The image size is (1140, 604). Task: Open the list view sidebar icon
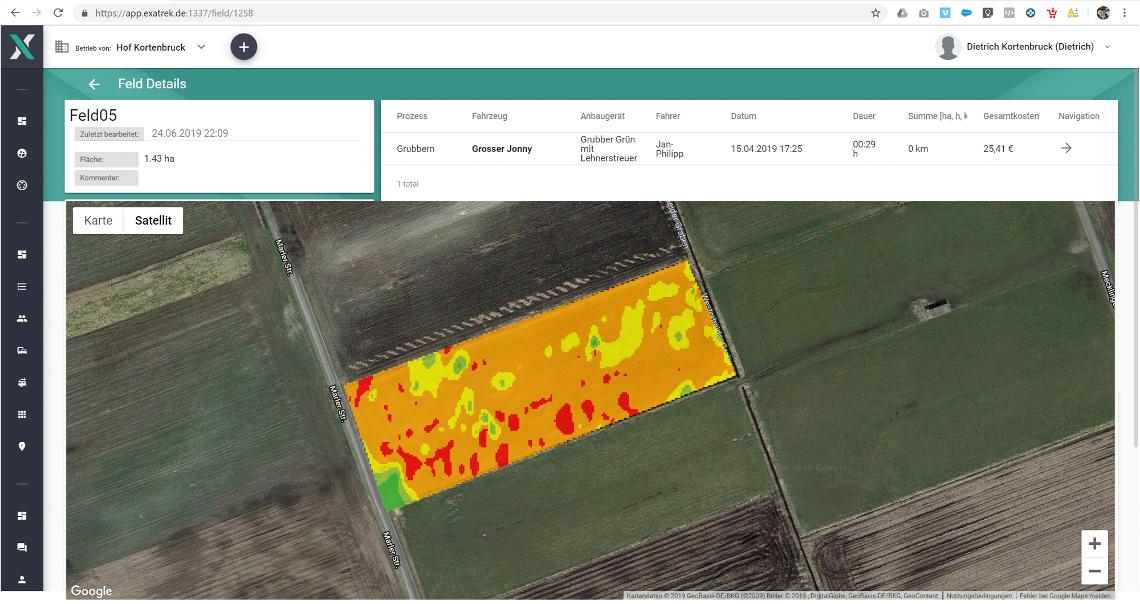(22, 286)
